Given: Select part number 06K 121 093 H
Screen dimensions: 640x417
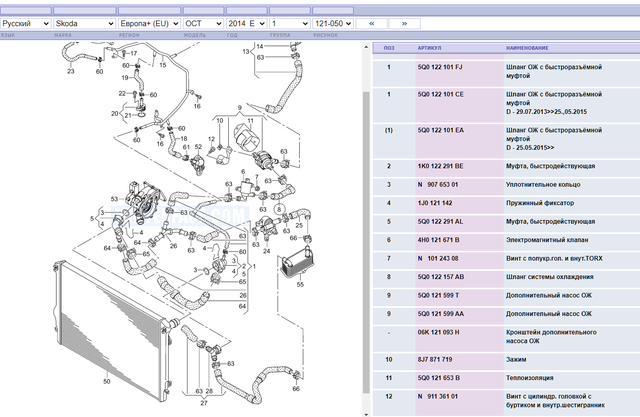Looking at the screenshot, I should pyautogui.click(x=438, y=332).
